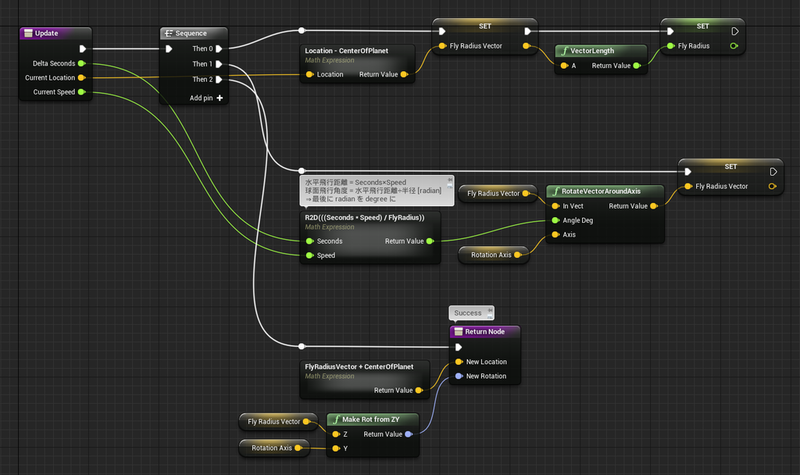
Task: Select the Location - CenterOfPlanet expression title
Action: click(x=346, y=51)
